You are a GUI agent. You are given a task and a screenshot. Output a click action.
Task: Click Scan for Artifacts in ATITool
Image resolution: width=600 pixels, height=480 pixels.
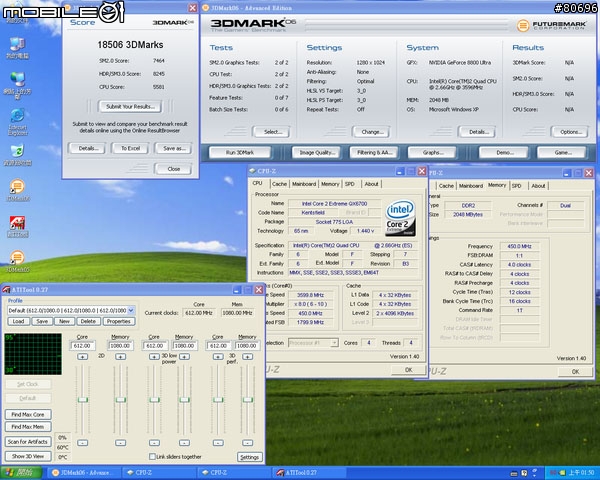click(x=28, y=441)
